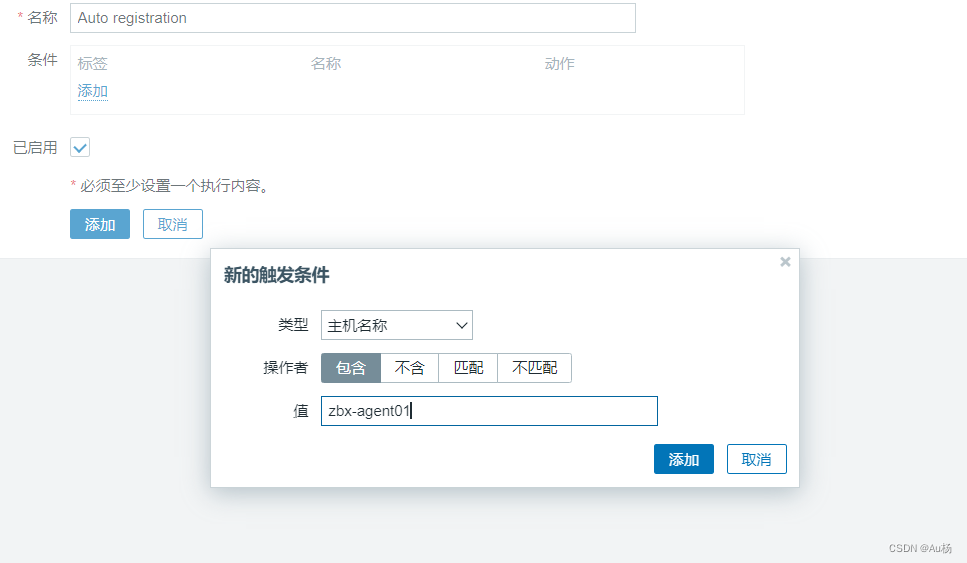
Task: Click 添加 button in the dialog
Action: [x=683, y=459]
